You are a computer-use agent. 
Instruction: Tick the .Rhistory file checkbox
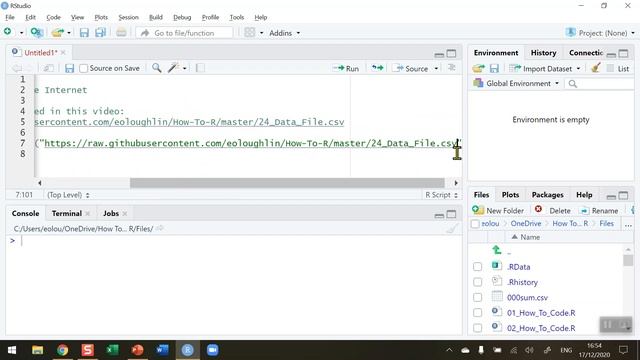[477, 282]
